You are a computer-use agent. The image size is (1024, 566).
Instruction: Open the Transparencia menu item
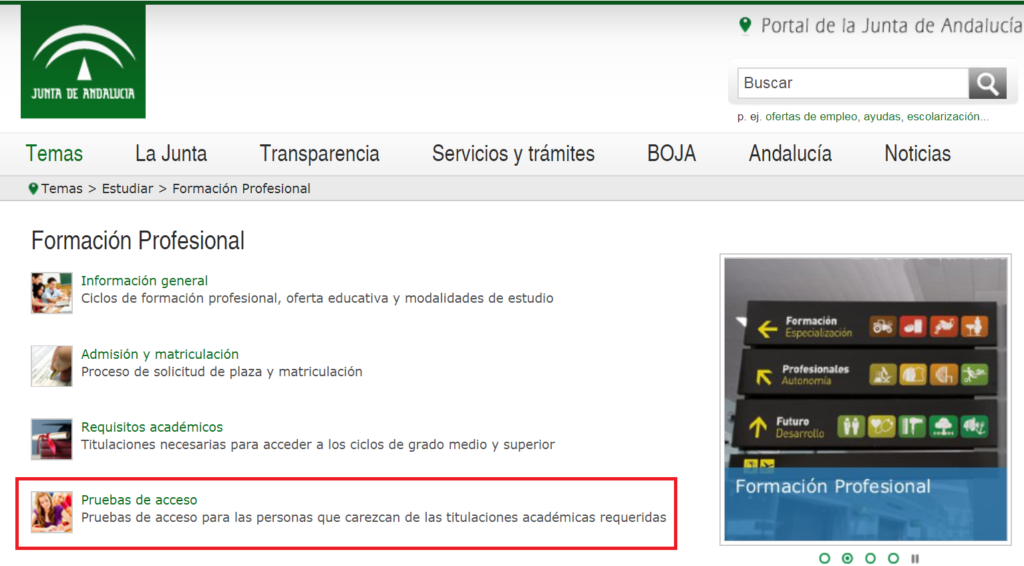pos(319,154)
